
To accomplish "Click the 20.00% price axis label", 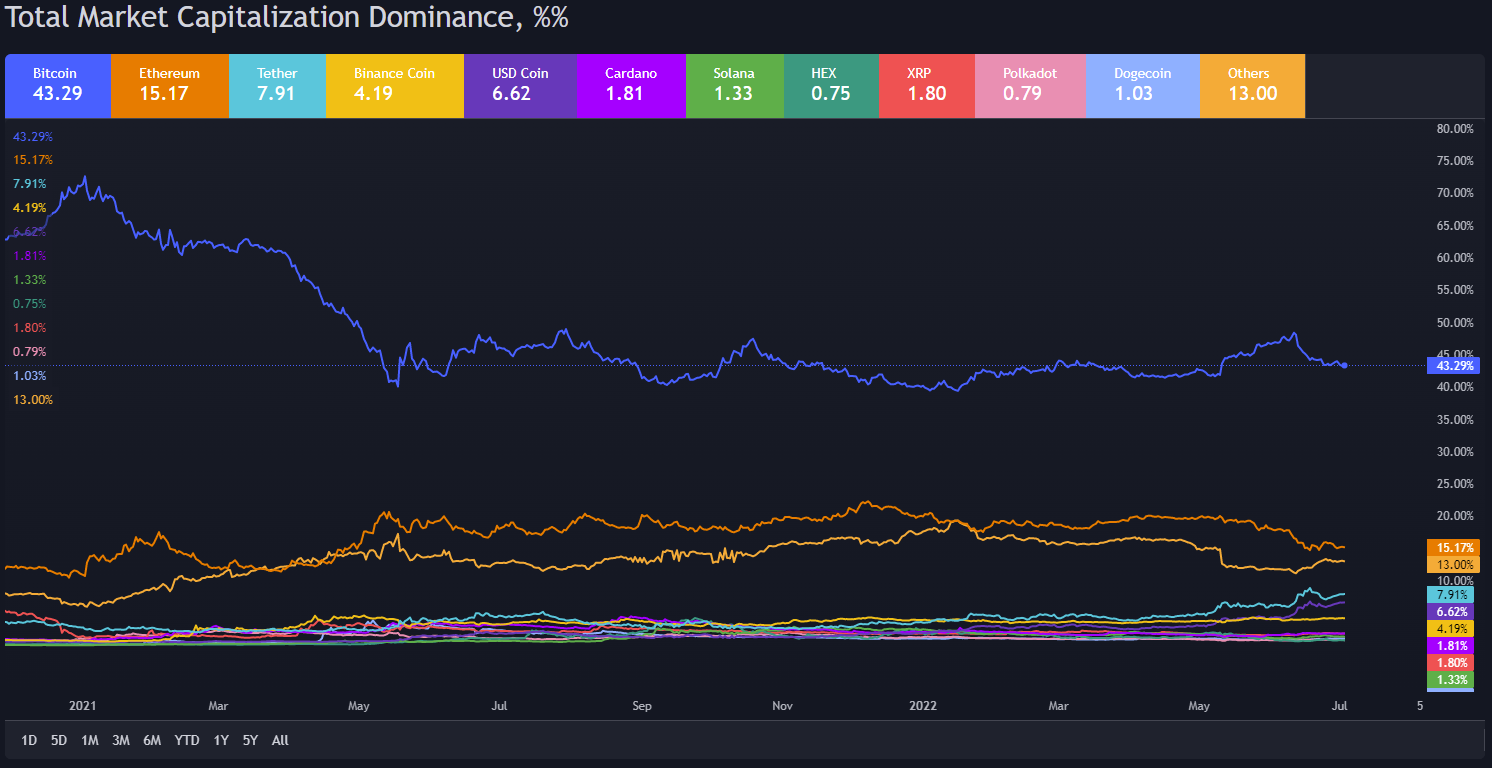I will coord(1455,516).
